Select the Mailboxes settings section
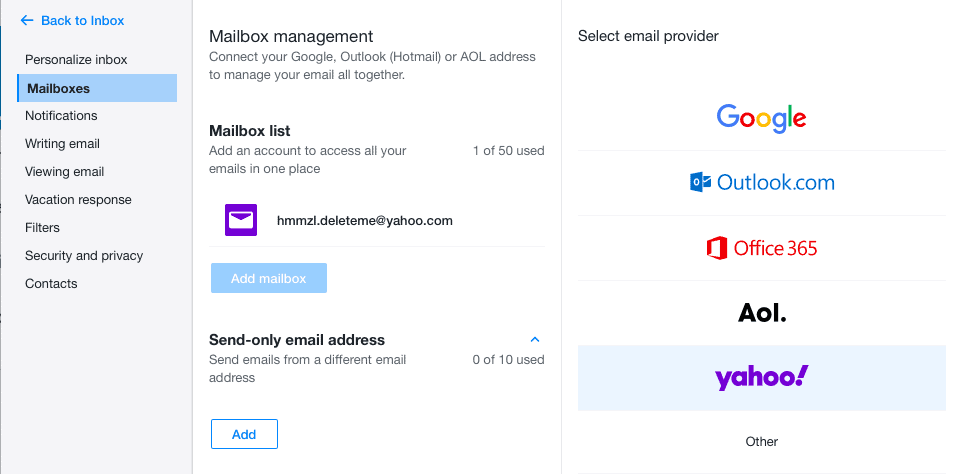The image size is (961, 474). click(97, 88)
